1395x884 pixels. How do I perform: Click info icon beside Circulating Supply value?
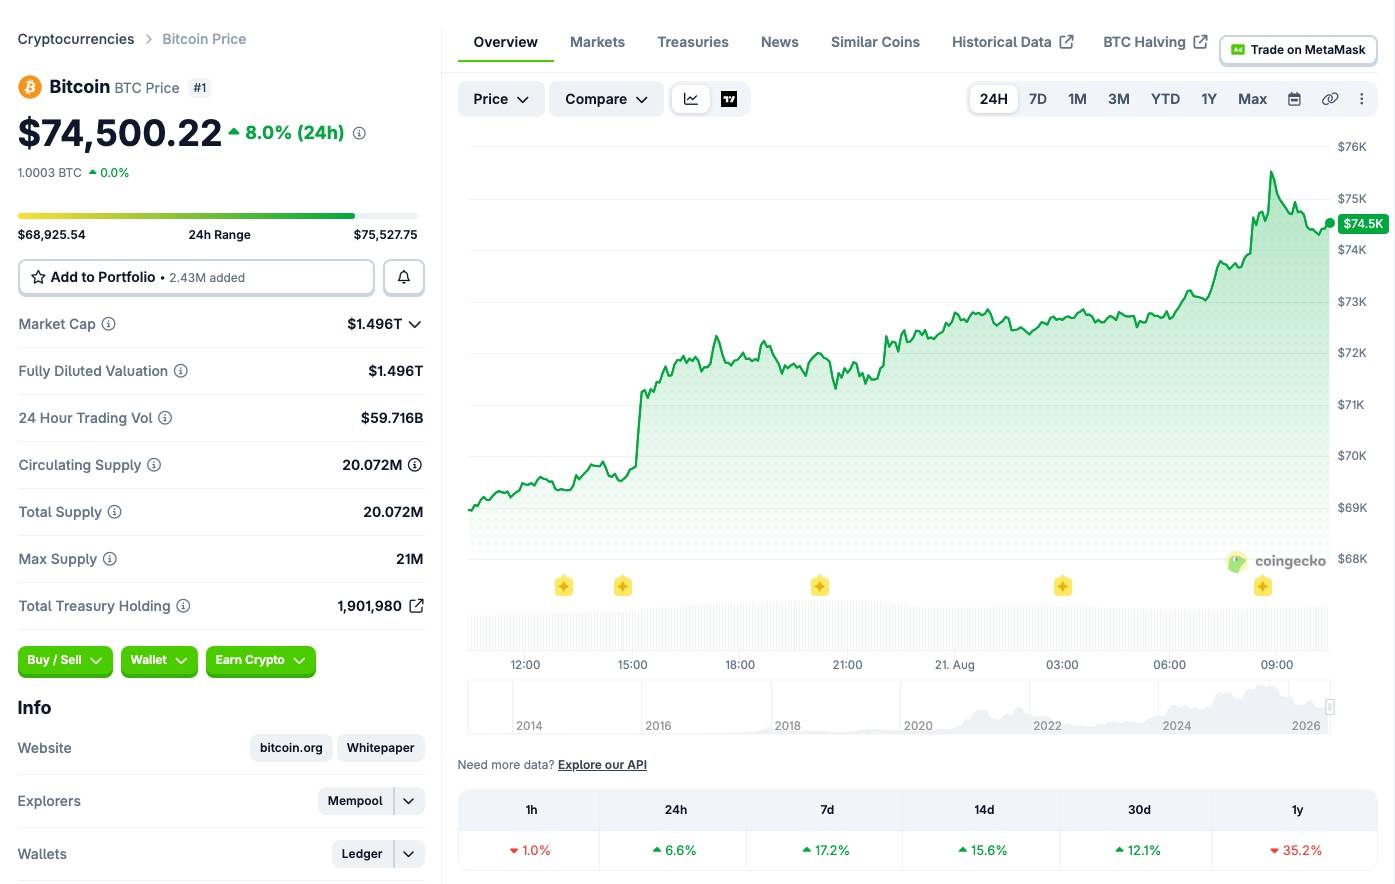click(x=415, y=465)
